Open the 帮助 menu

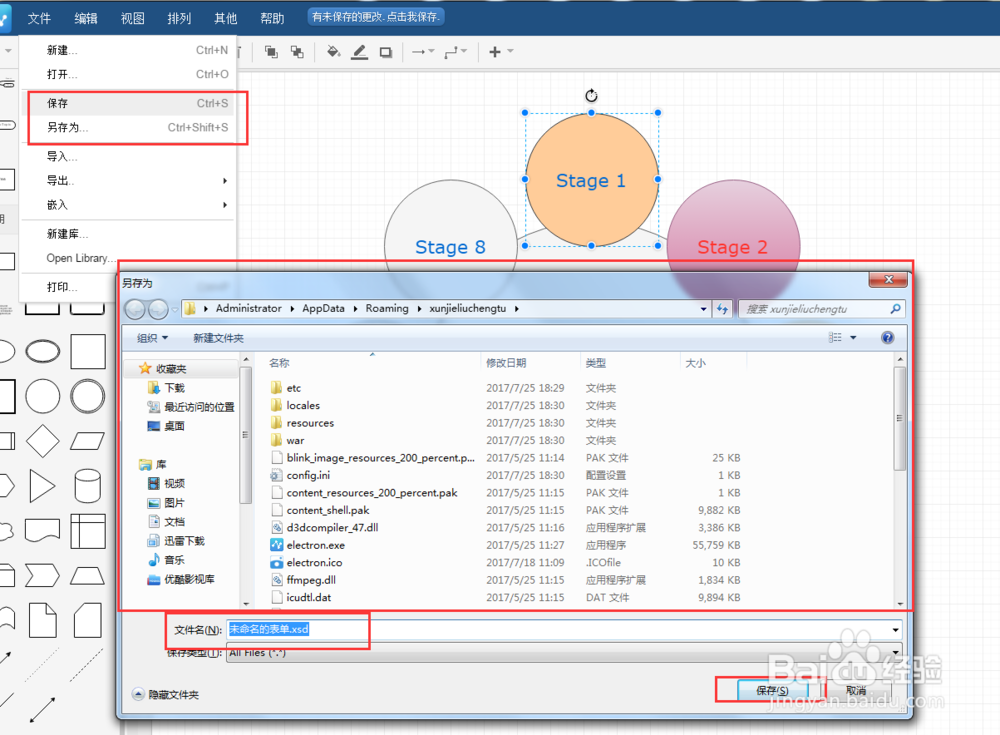coord(272,19)
